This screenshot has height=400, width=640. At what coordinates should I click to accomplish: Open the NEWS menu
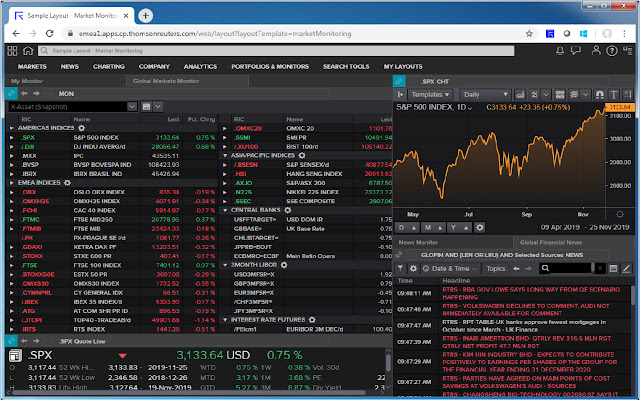click(70, 67)
